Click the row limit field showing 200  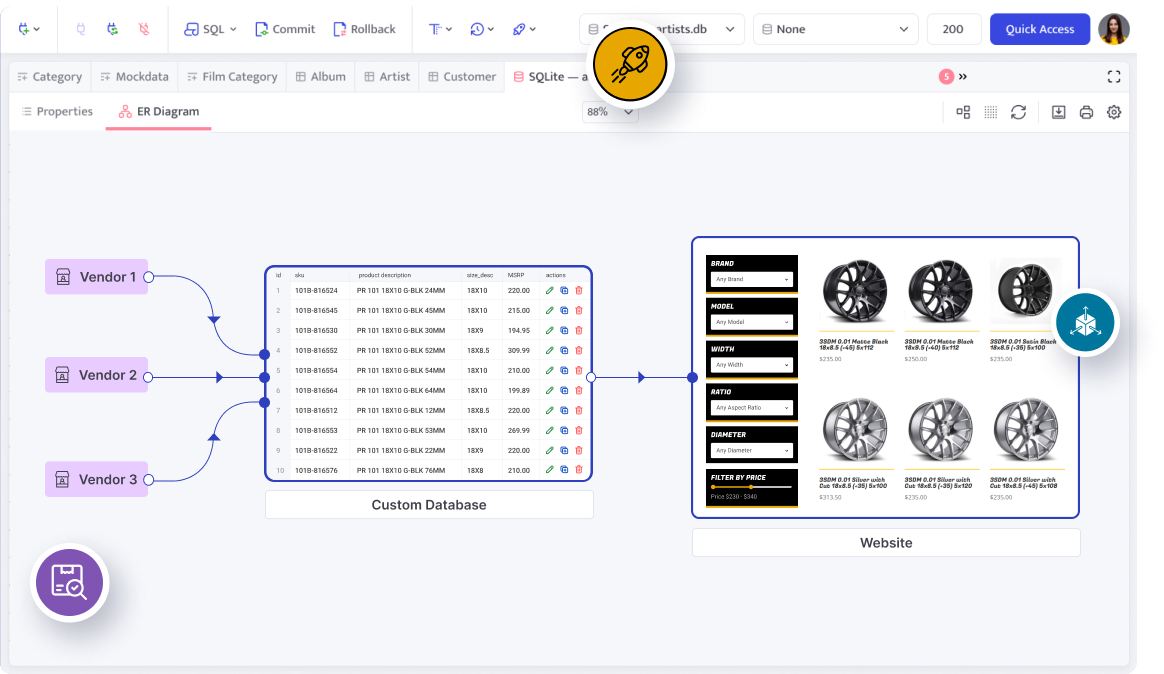click(x=953, y=29)
